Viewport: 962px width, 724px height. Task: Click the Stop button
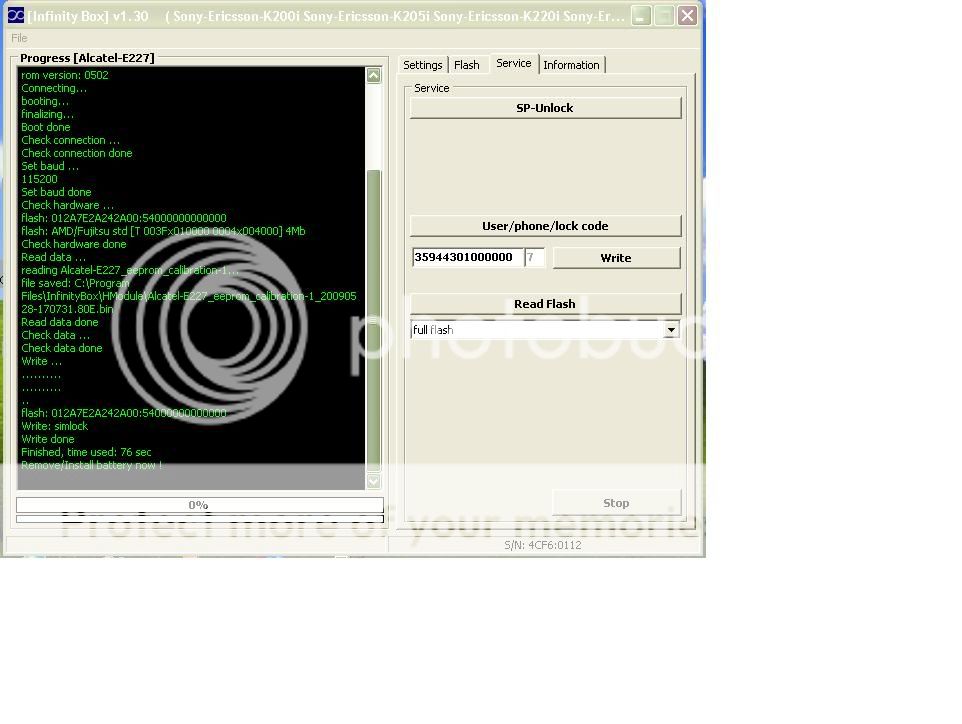click(616, 503)
